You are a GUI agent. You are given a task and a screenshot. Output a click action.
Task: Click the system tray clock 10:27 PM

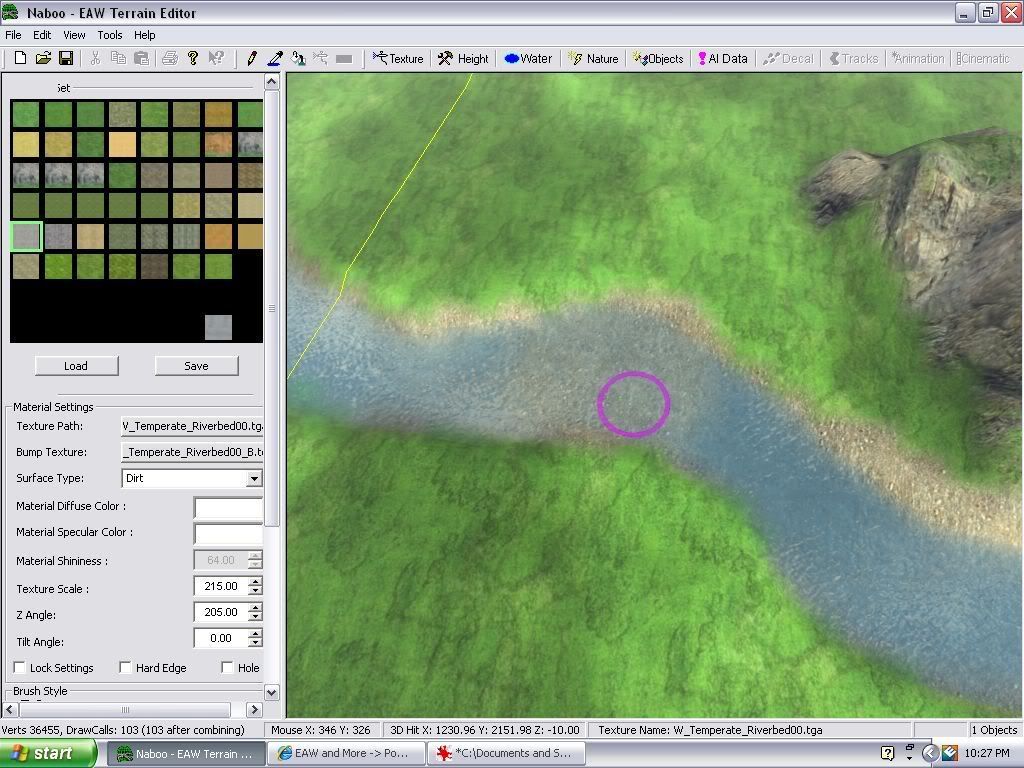tap(987, 754)
